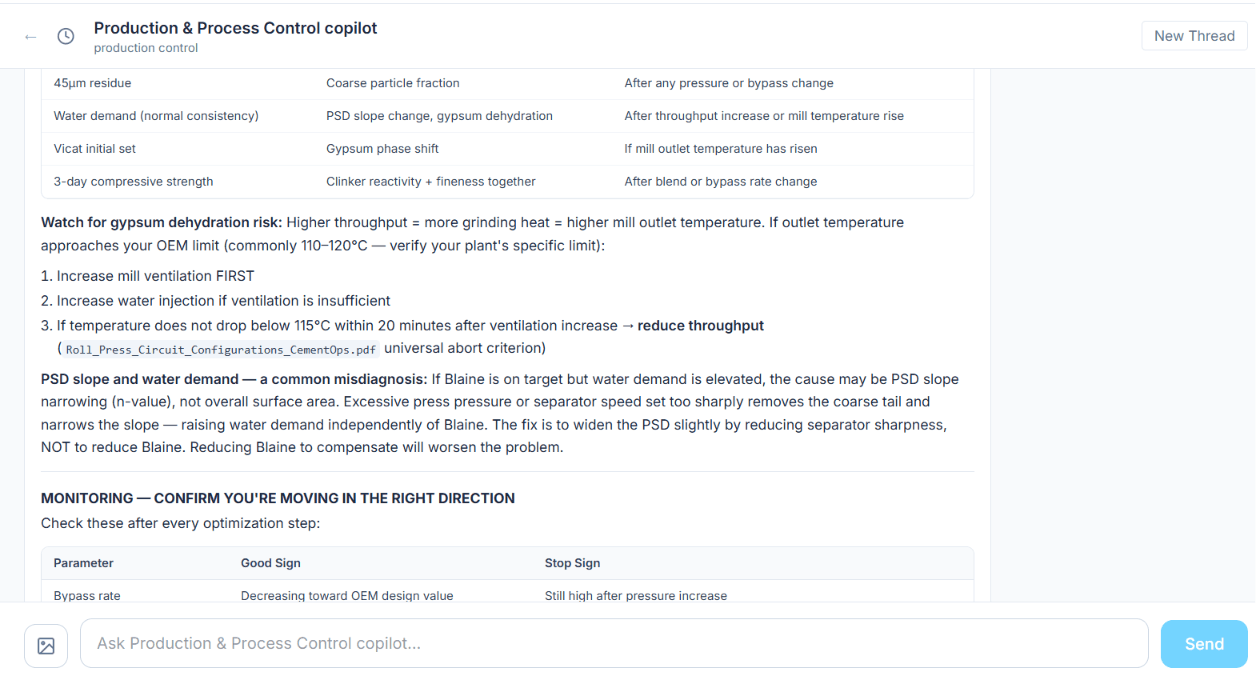Screen dimensions: 1256x682
Task: Click the Send button
Action: coord(1204,644)
